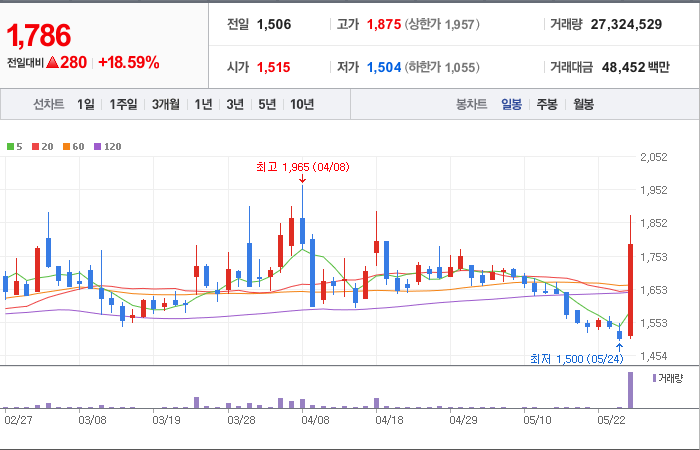This screenshot has height=450, width=700.
Task: Click the tall red candlestick at chart end
Action: pos(630,290)
